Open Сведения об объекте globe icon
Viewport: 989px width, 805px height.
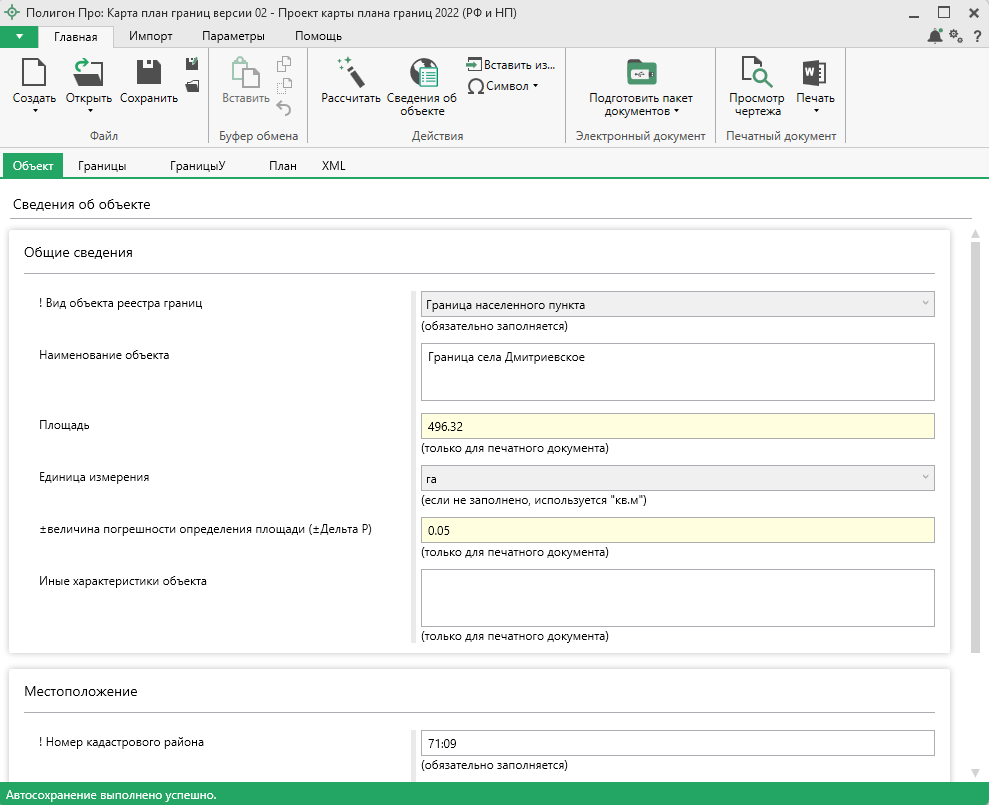tap(422, 73)
